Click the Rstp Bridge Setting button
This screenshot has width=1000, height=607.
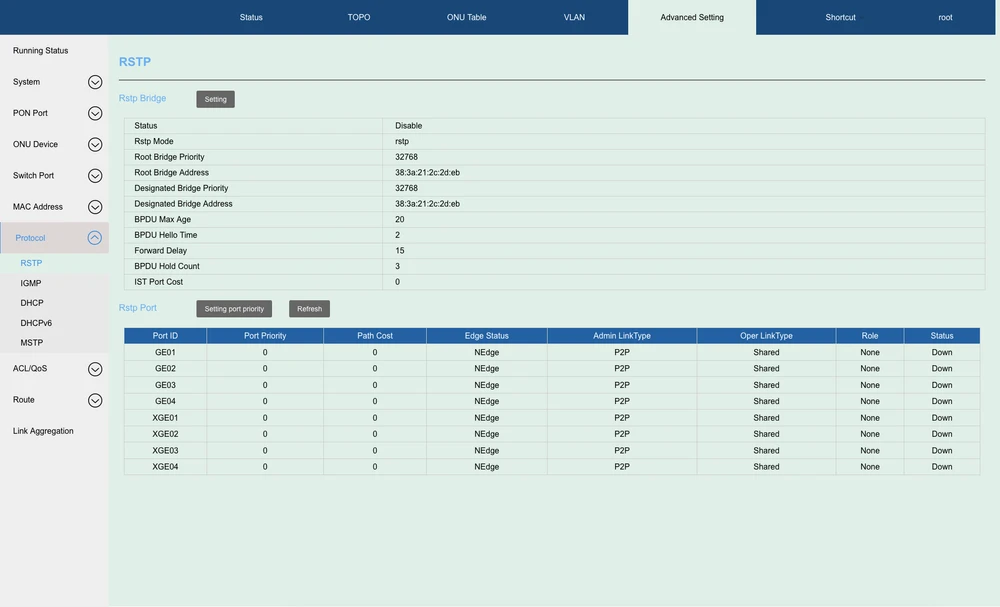coord(215,99)
